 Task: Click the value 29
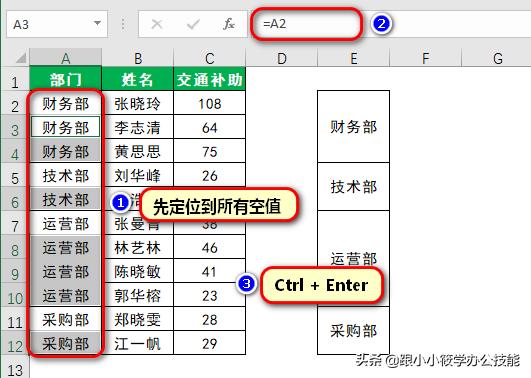(x=210, y=344)
